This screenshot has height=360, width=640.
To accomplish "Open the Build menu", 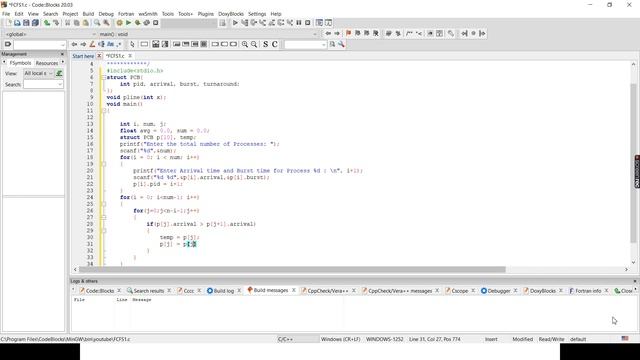I will [88, 14].
